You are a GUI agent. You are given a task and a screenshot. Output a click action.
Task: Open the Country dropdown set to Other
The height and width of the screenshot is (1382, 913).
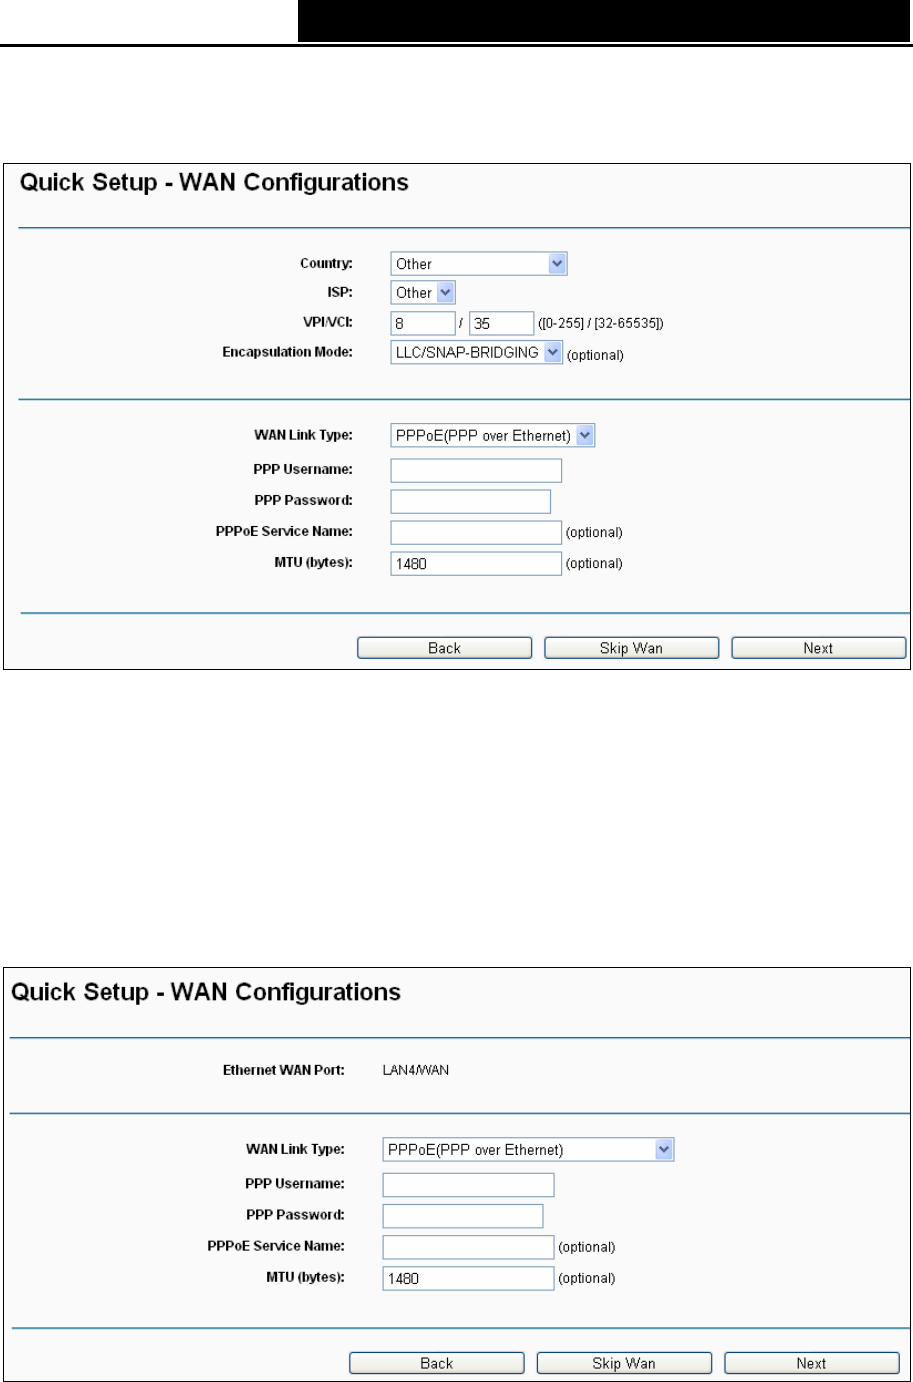point(479,264)
